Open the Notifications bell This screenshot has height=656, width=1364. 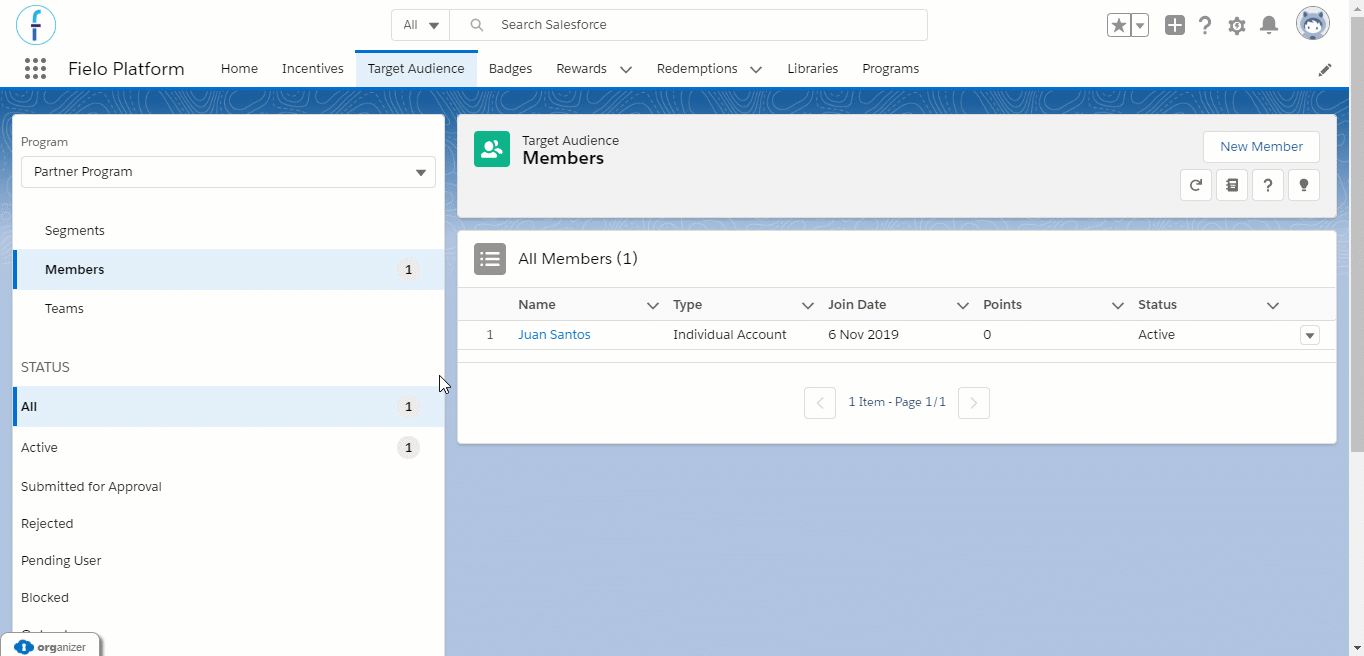1269,25
